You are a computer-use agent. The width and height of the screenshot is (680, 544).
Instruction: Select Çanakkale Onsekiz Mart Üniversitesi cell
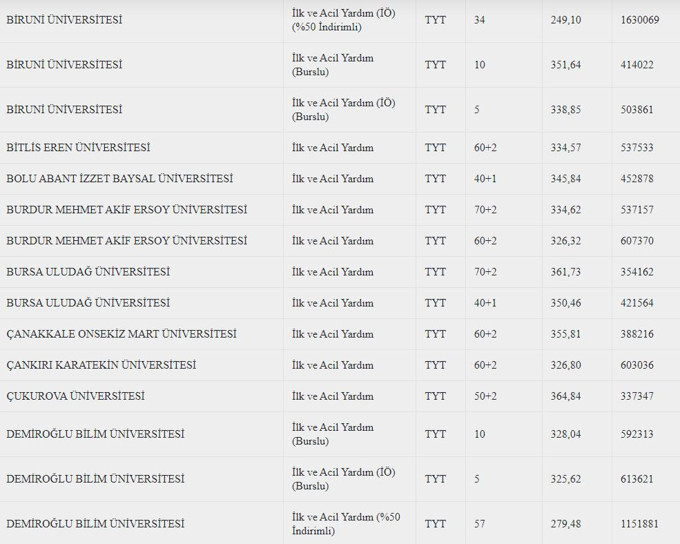(x=121, y=334)
